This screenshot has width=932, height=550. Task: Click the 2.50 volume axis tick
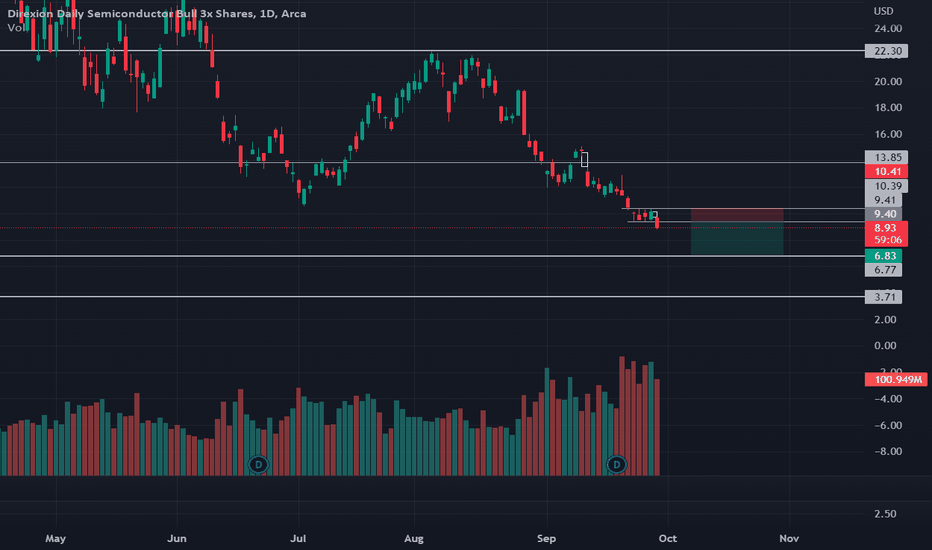(x=886, y=514)
